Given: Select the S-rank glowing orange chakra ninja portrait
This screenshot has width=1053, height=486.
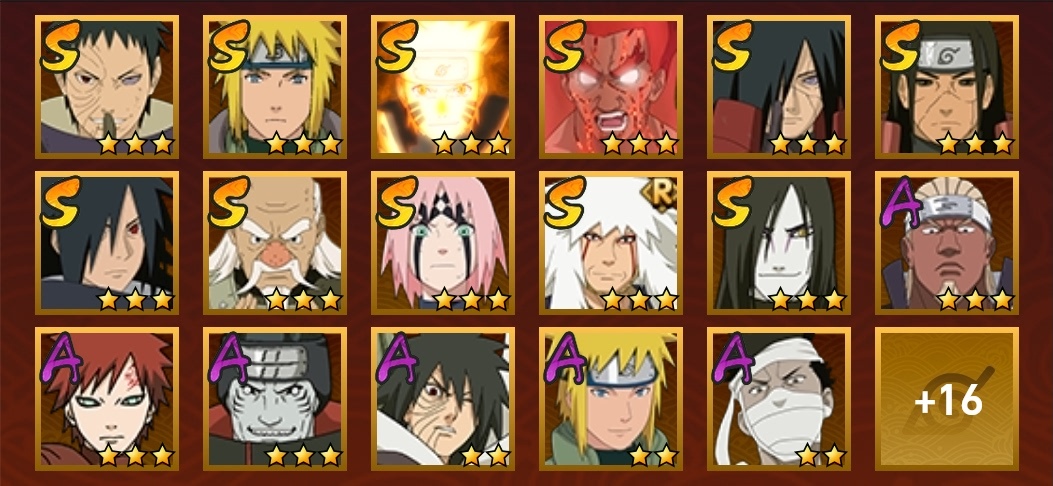Looking at the screenshot, I should (x=443, y=87).
